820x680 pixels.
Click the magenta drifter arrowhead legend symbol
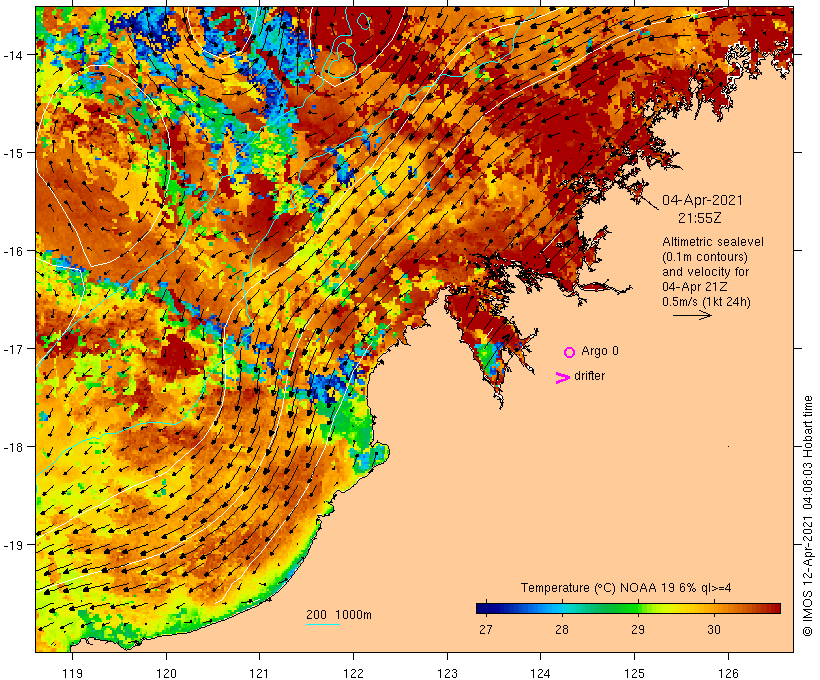[563, 378]
